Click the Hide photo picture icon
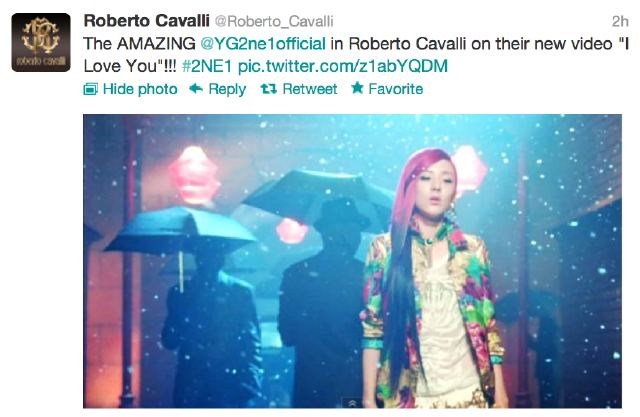 tap(91, 89)
